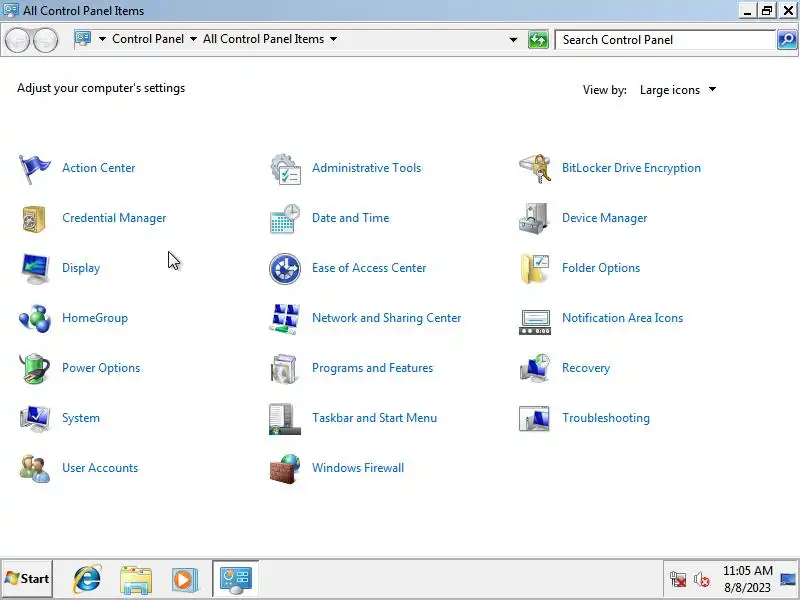
Task: Select the Control Panel breadcrumb segment
Action: point(148,39)
